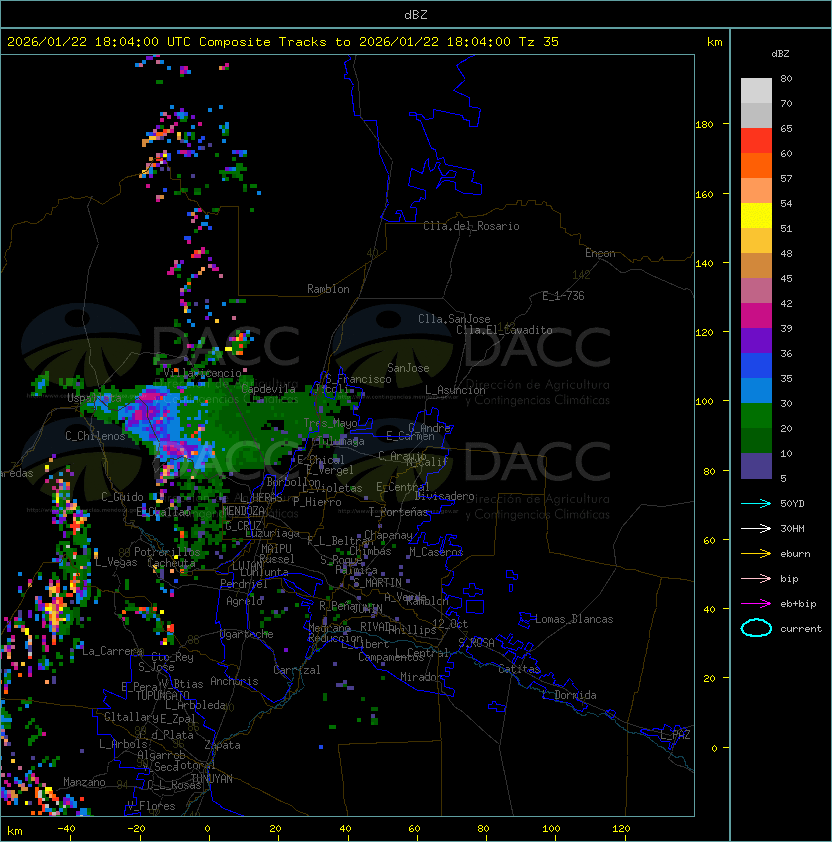
Task: Click the La_Carrera label on the map
Action: point(113,651)
